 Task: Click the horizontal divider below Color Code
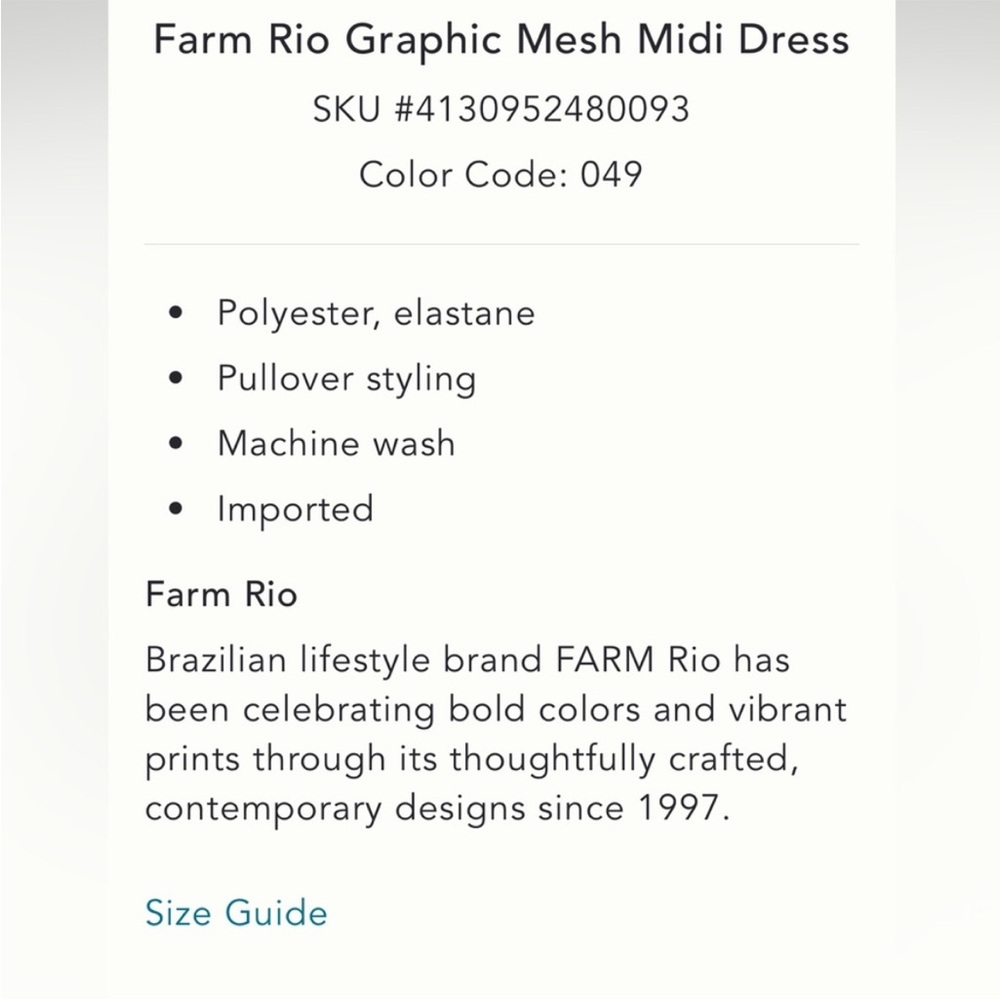tap(501, 244)
